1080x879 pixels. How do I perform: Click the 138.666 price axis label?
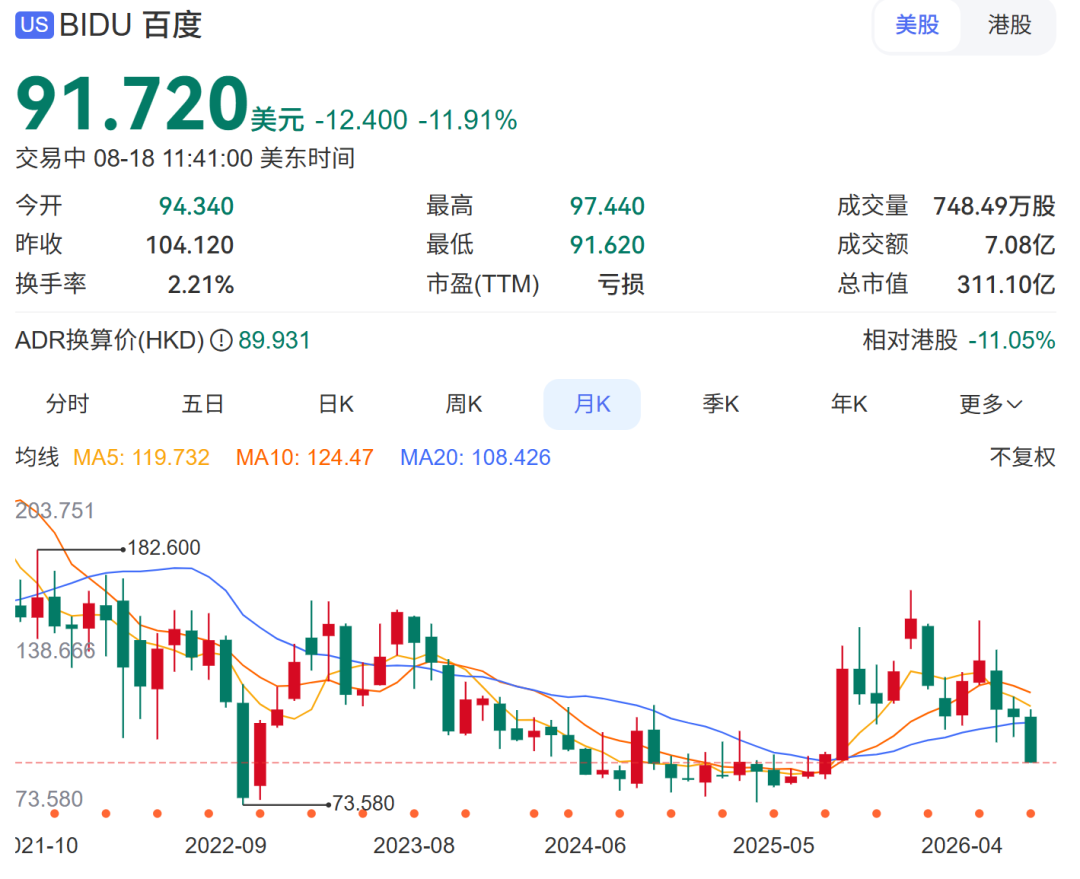(x=55, y=650)
